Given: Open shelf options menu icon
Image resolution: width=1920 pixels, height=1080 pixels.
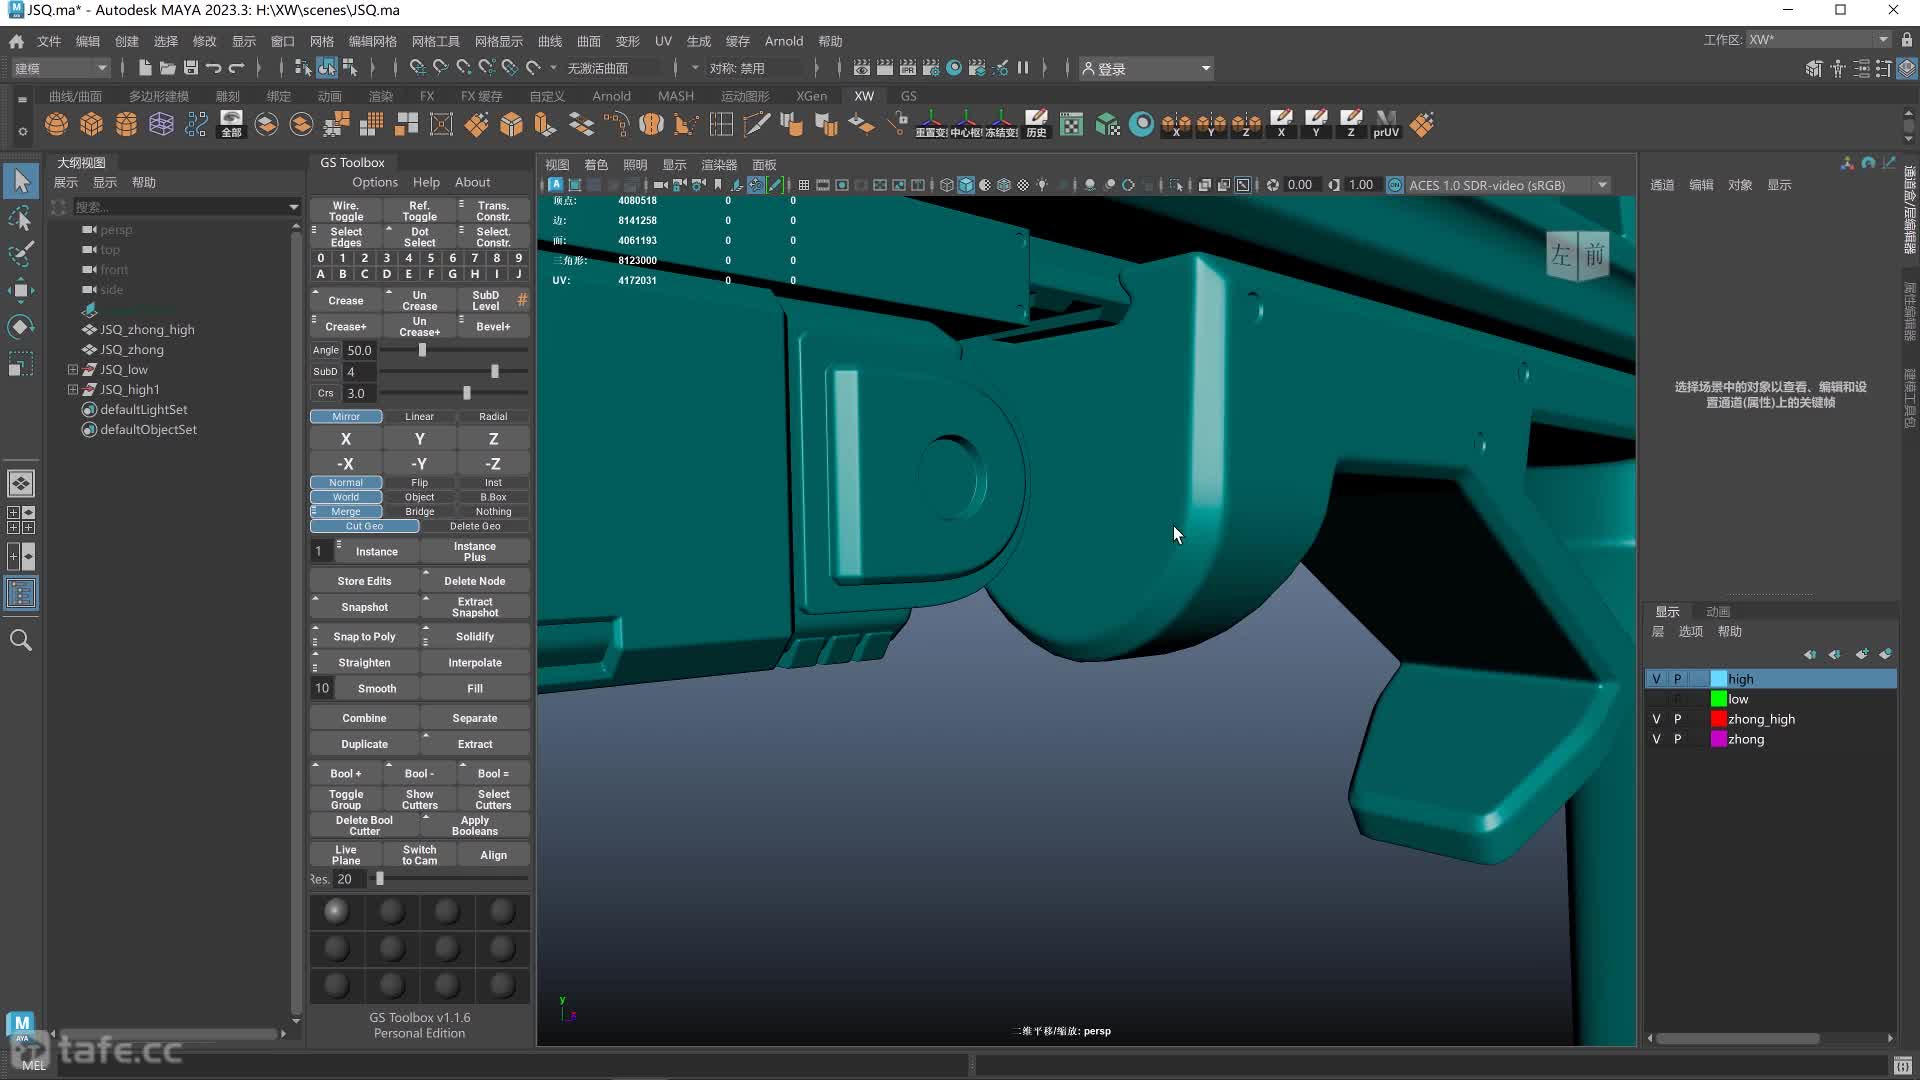Looking at the screenshot, I should click(22, 131).
